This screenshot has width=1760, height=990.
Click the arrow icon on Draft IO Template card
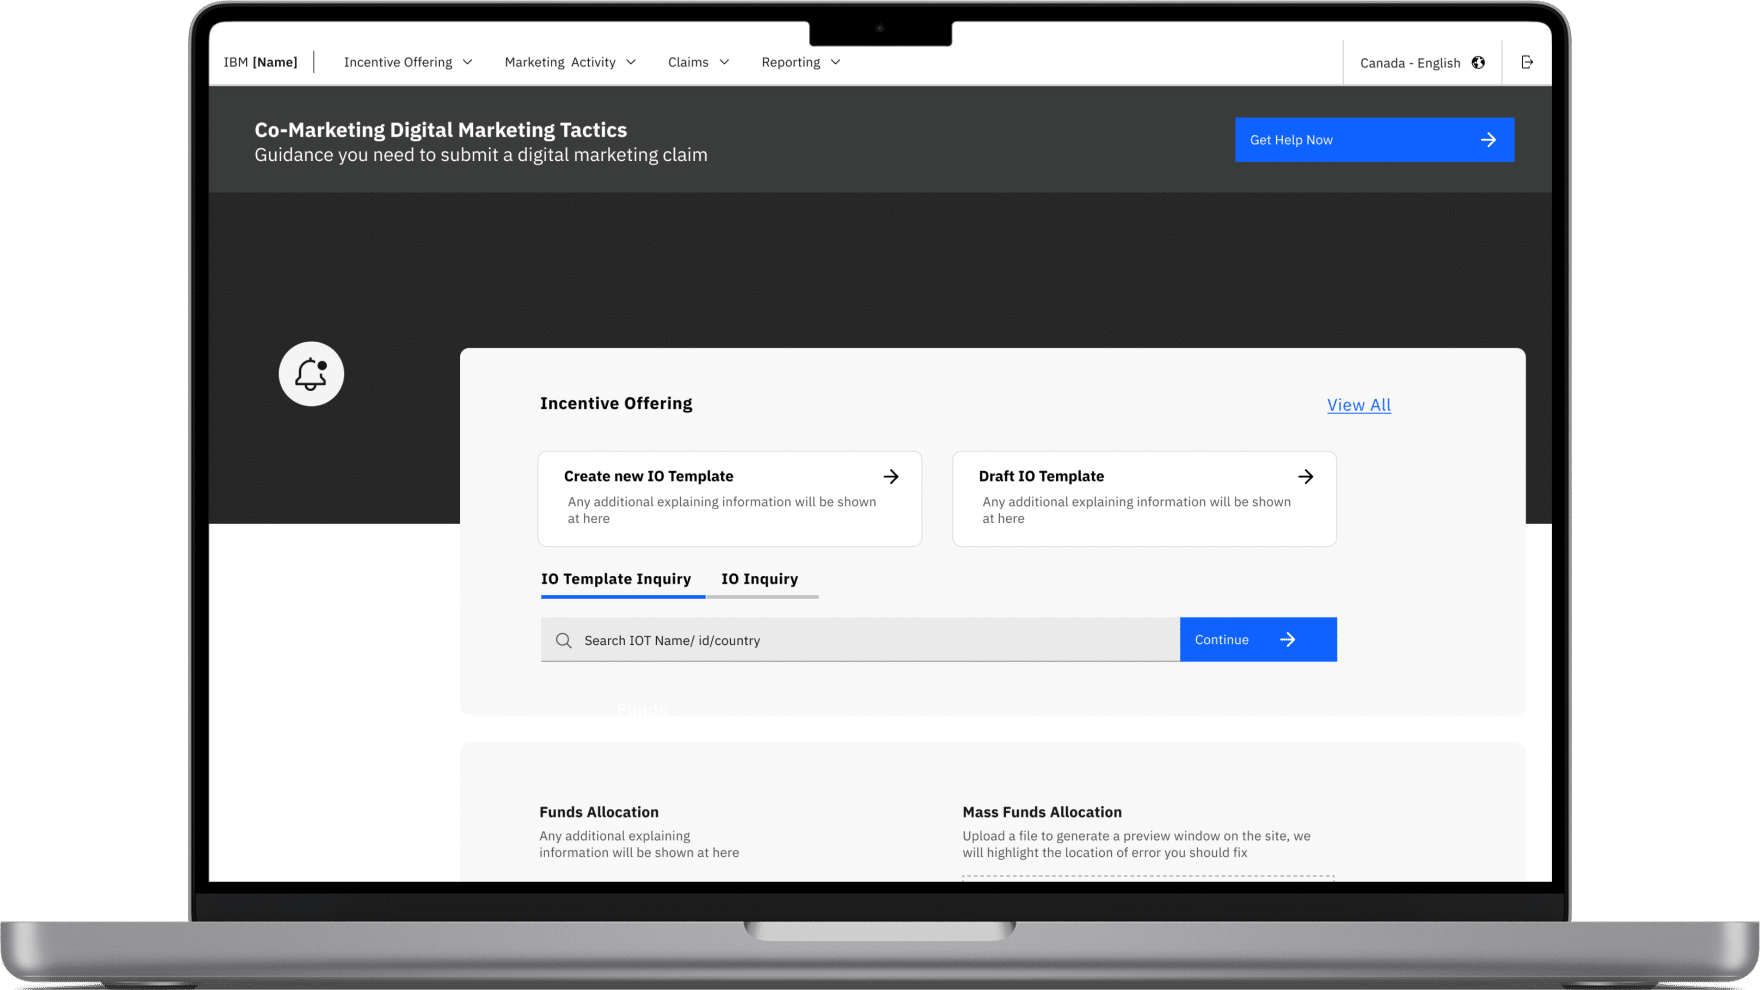[x=1305, y=477]
